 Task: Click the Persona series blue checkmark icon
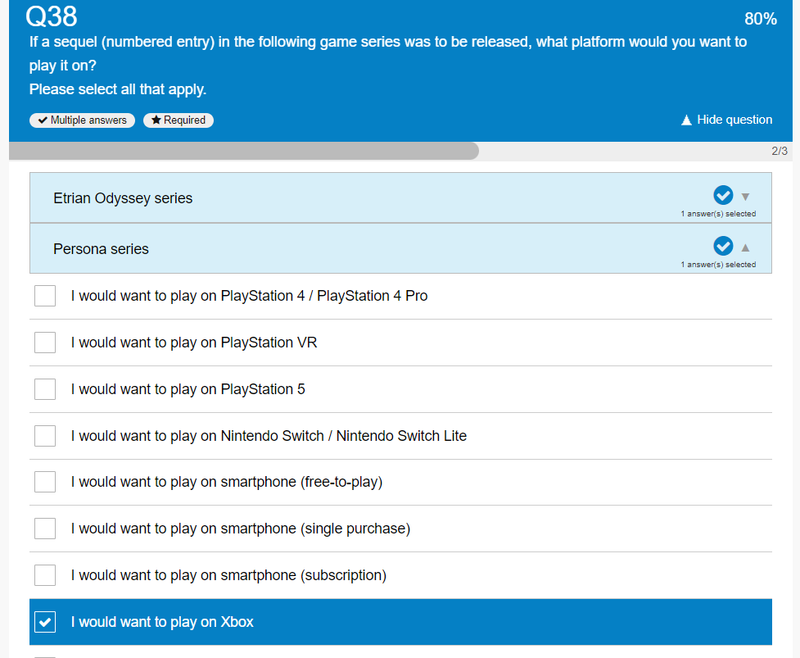point(722,246)
